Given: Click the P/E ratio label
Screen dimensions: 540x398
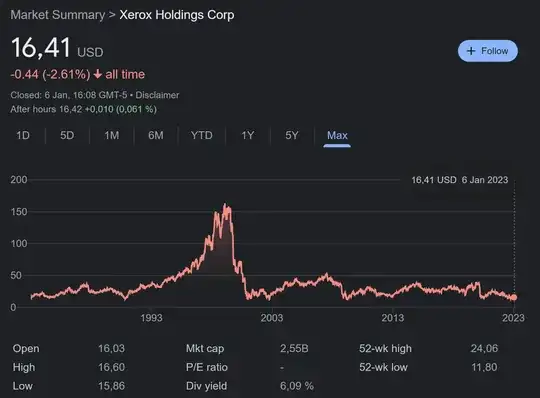Looking at the screenshot, I should 207,367.
